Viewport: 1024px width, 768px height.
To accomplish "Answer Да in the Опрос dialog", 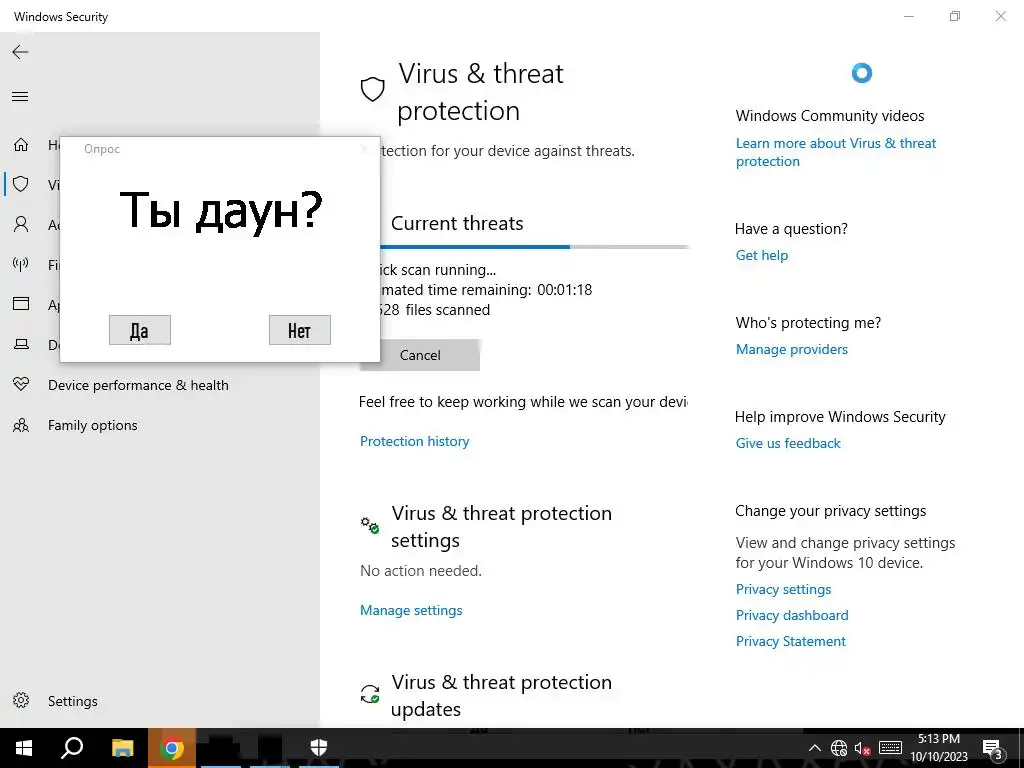I will click(x=140, y=330).
